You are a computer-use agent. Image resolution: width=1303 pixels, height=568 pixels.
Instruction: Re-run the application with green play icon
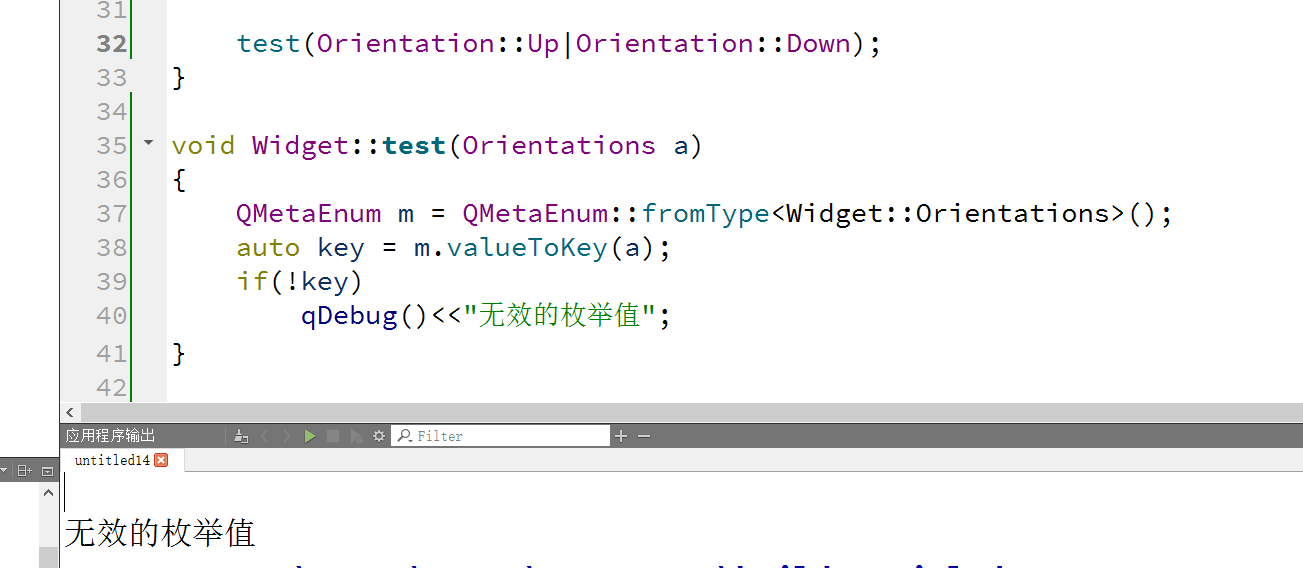pyautogui.click(x=310, y=436)
